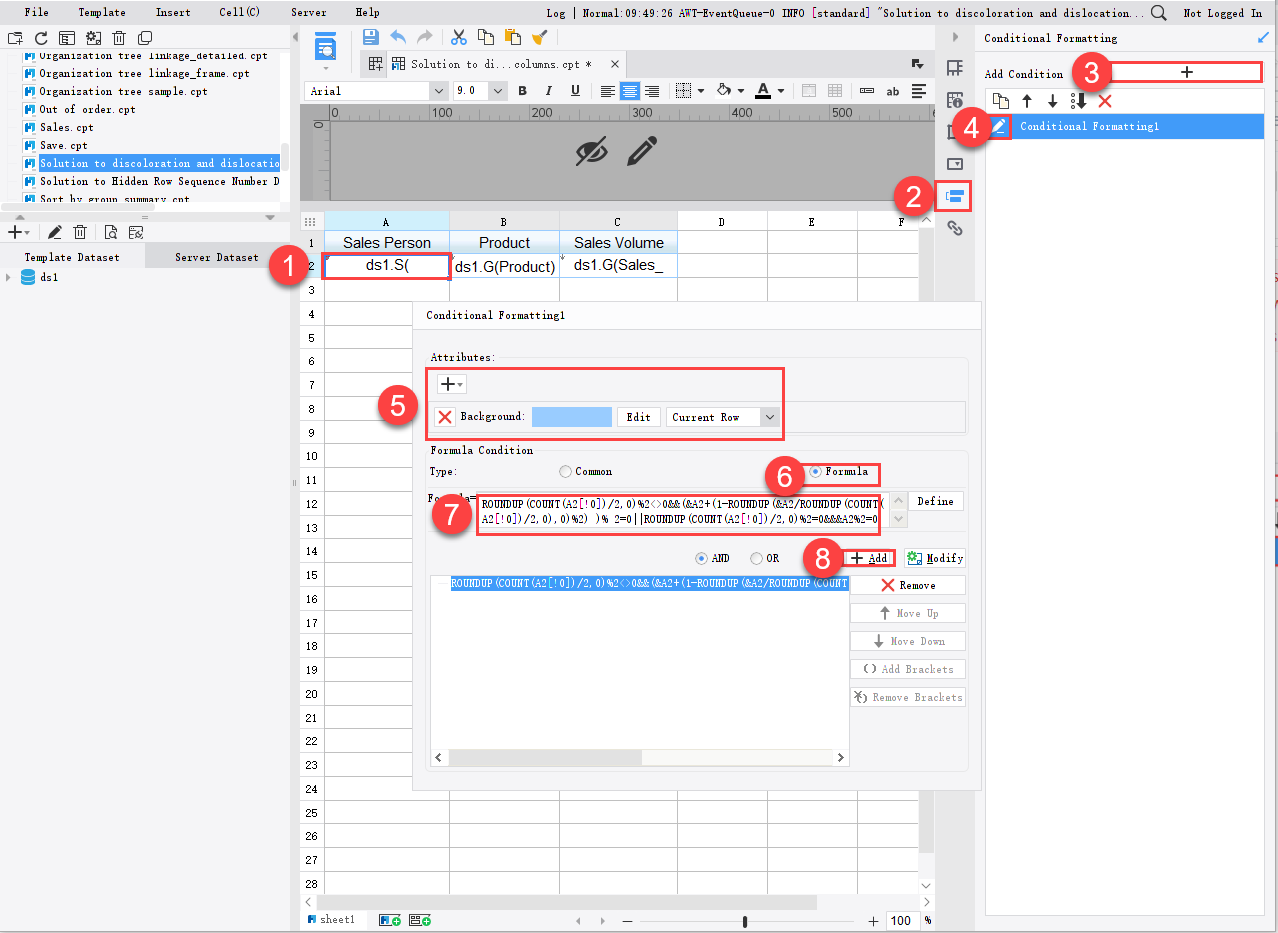Click the Add Brackets button
Viewport: 1278px width, 933px height.
pyautogui.click(x=907, y=668)
